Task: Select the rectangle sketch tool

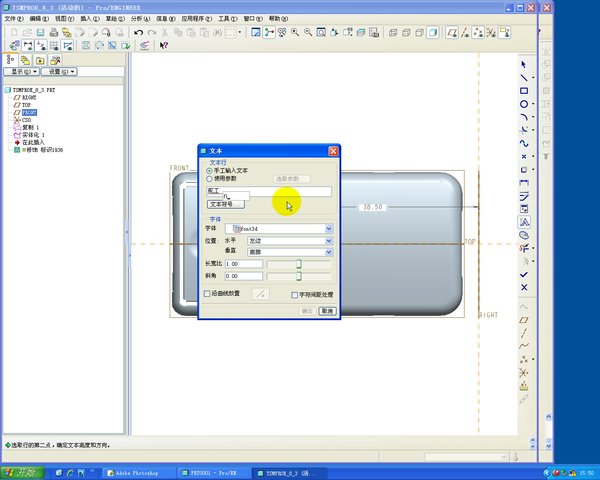Action: (x=524, y=91)
